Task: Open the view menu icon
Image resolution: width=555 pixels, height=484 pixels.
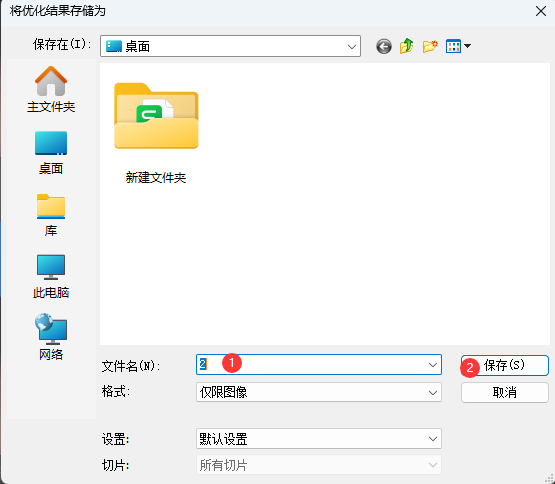Action: click(458, 46)
